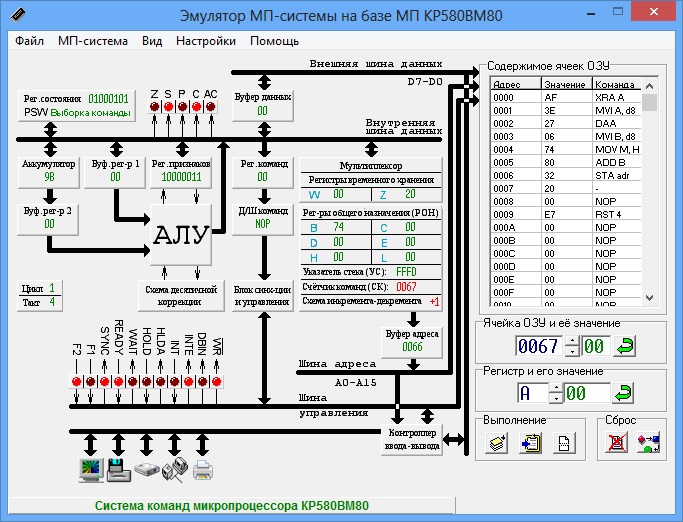Viewport: 683px width, 522px height.
Task: Toggle the INTE signal lamp
Action: click(188, 382)
